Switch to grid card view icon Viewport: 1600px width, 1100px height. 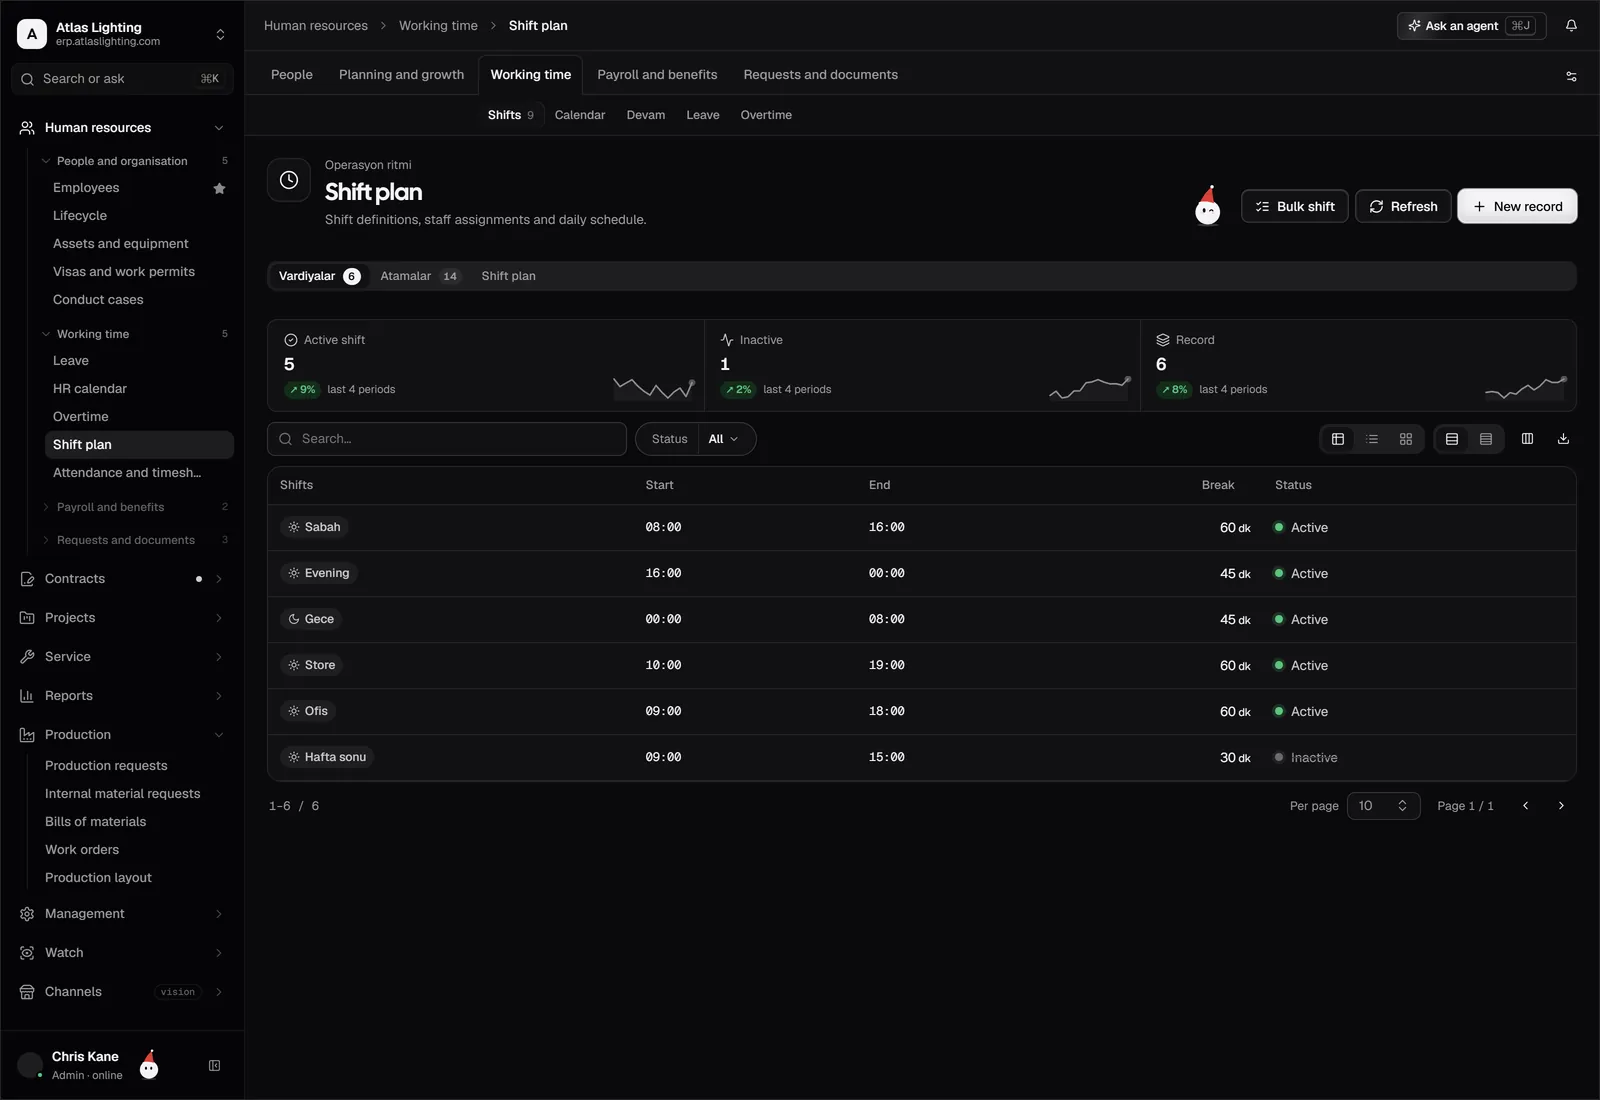(1406, 439)
